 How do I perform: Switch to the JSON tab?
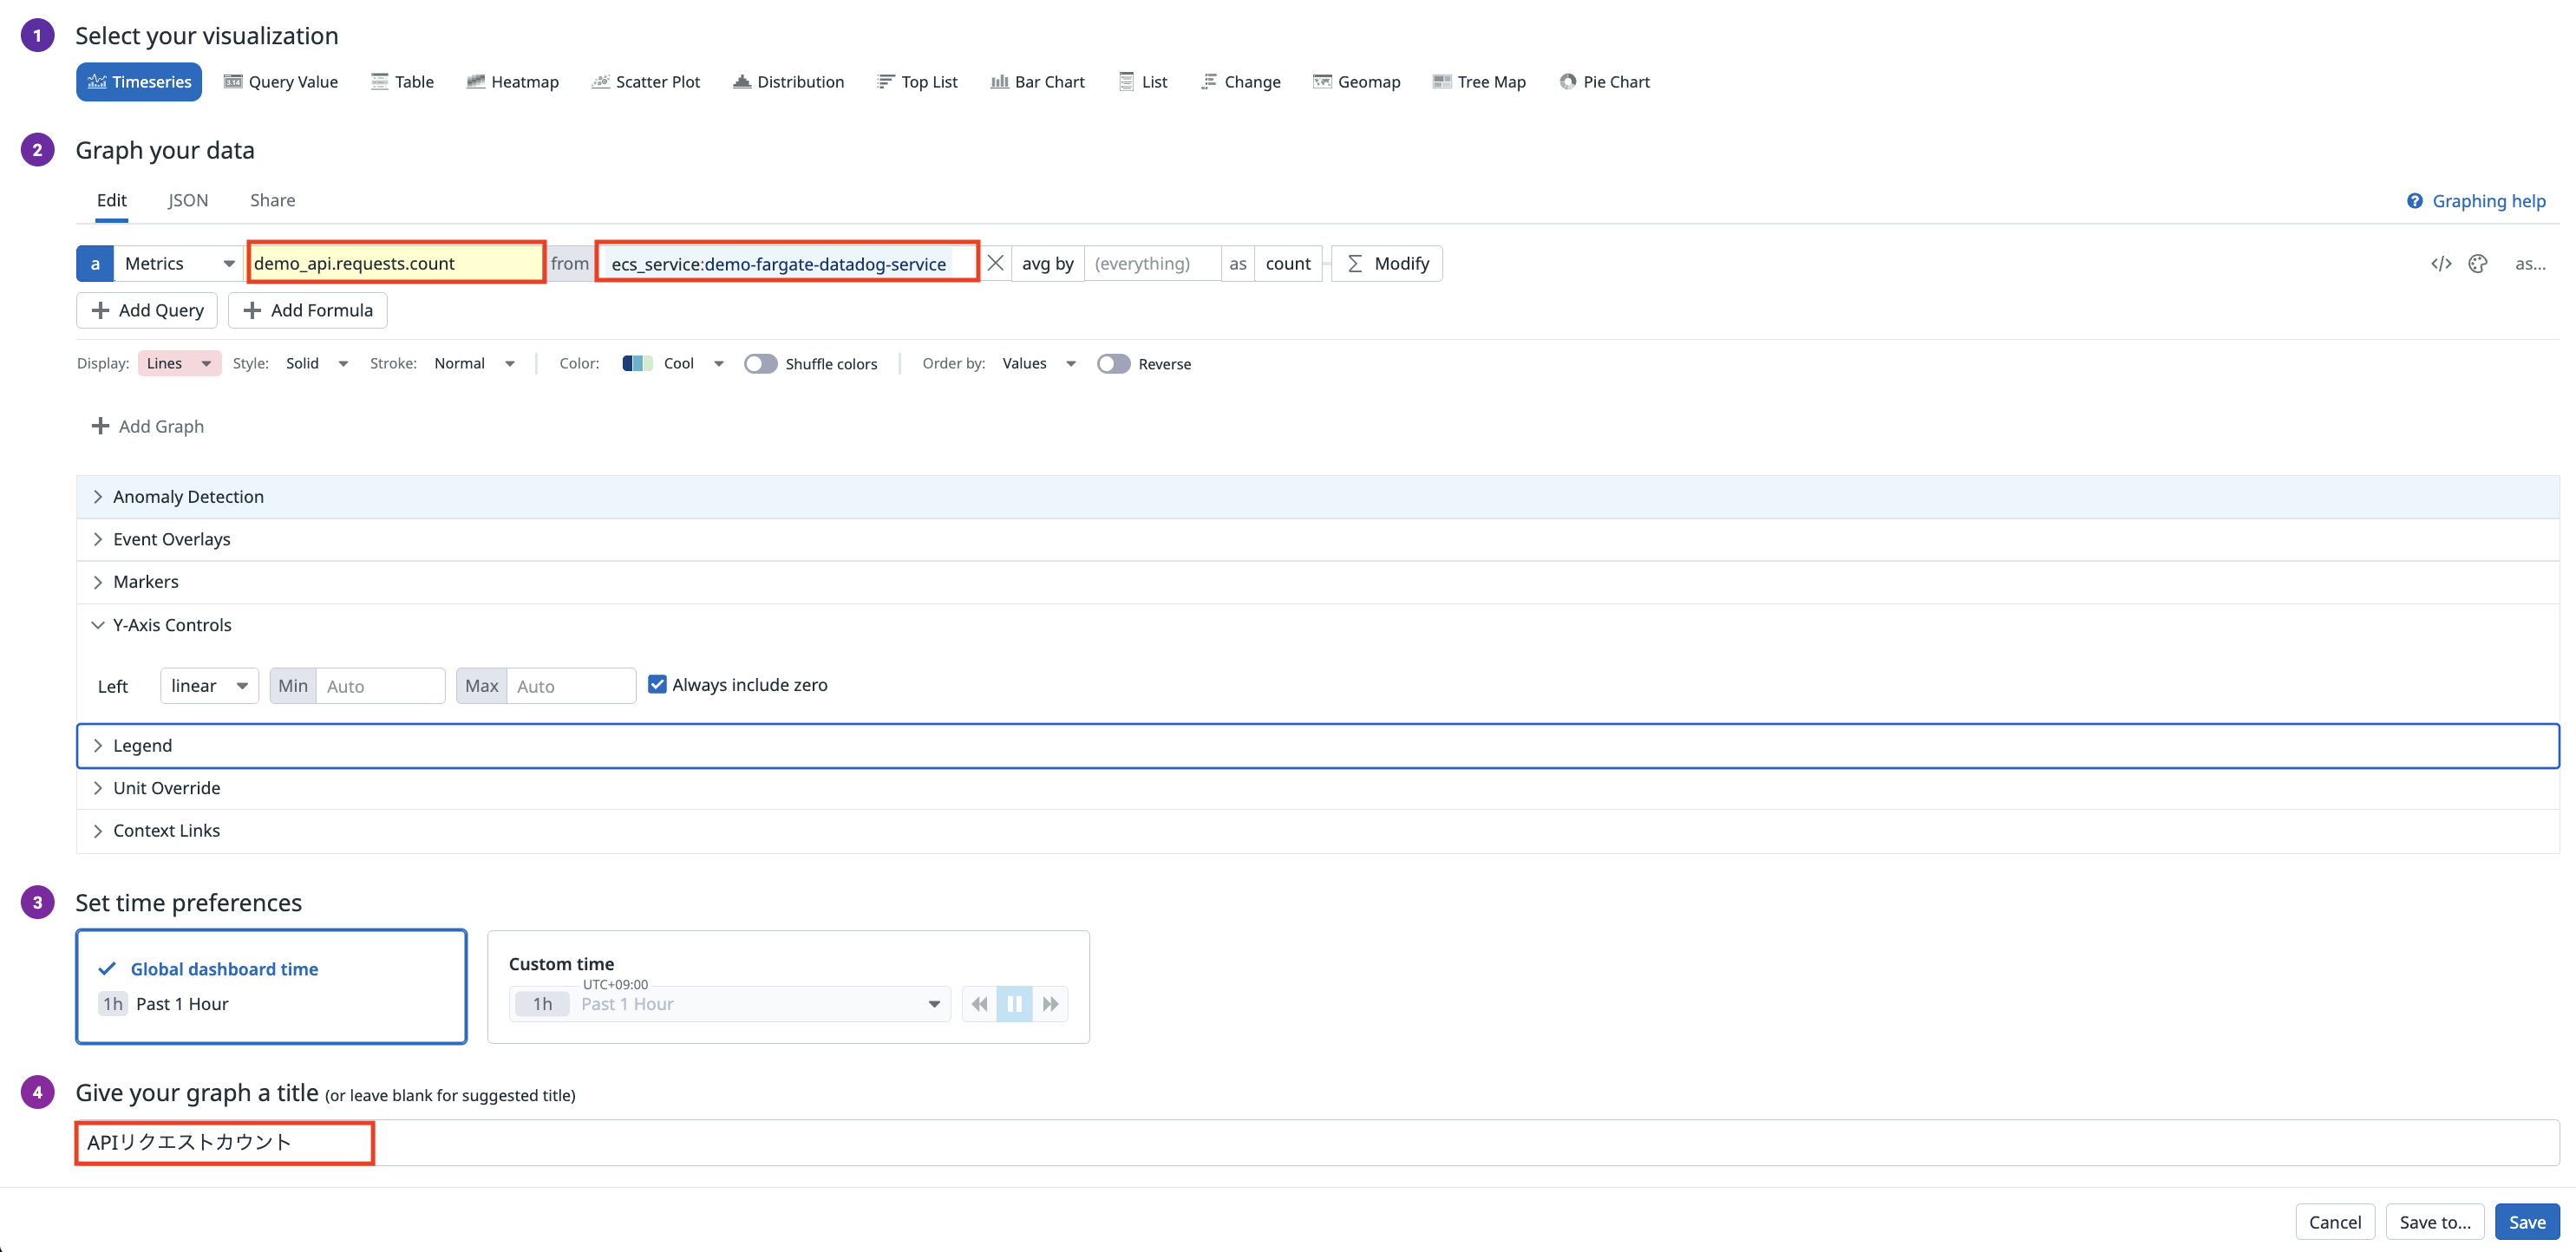click(188, 200)
